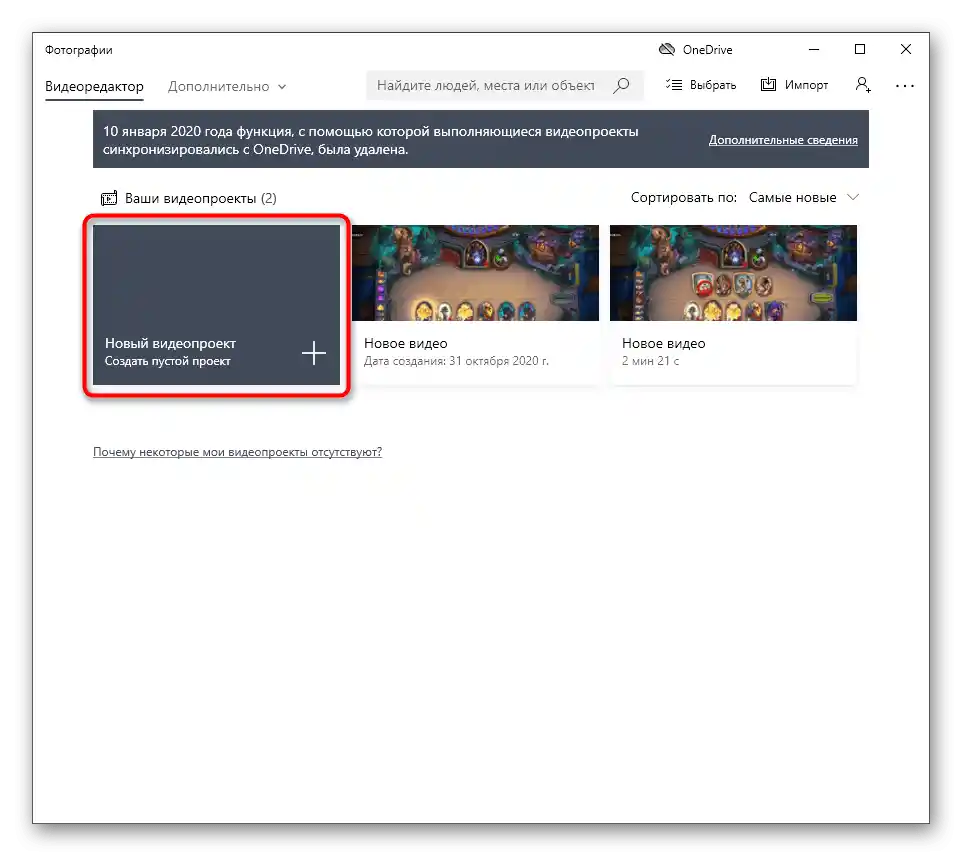The image size is (962, 856).
Task: Switch to the Видеоредактор tab
Action: coord(94,87)
